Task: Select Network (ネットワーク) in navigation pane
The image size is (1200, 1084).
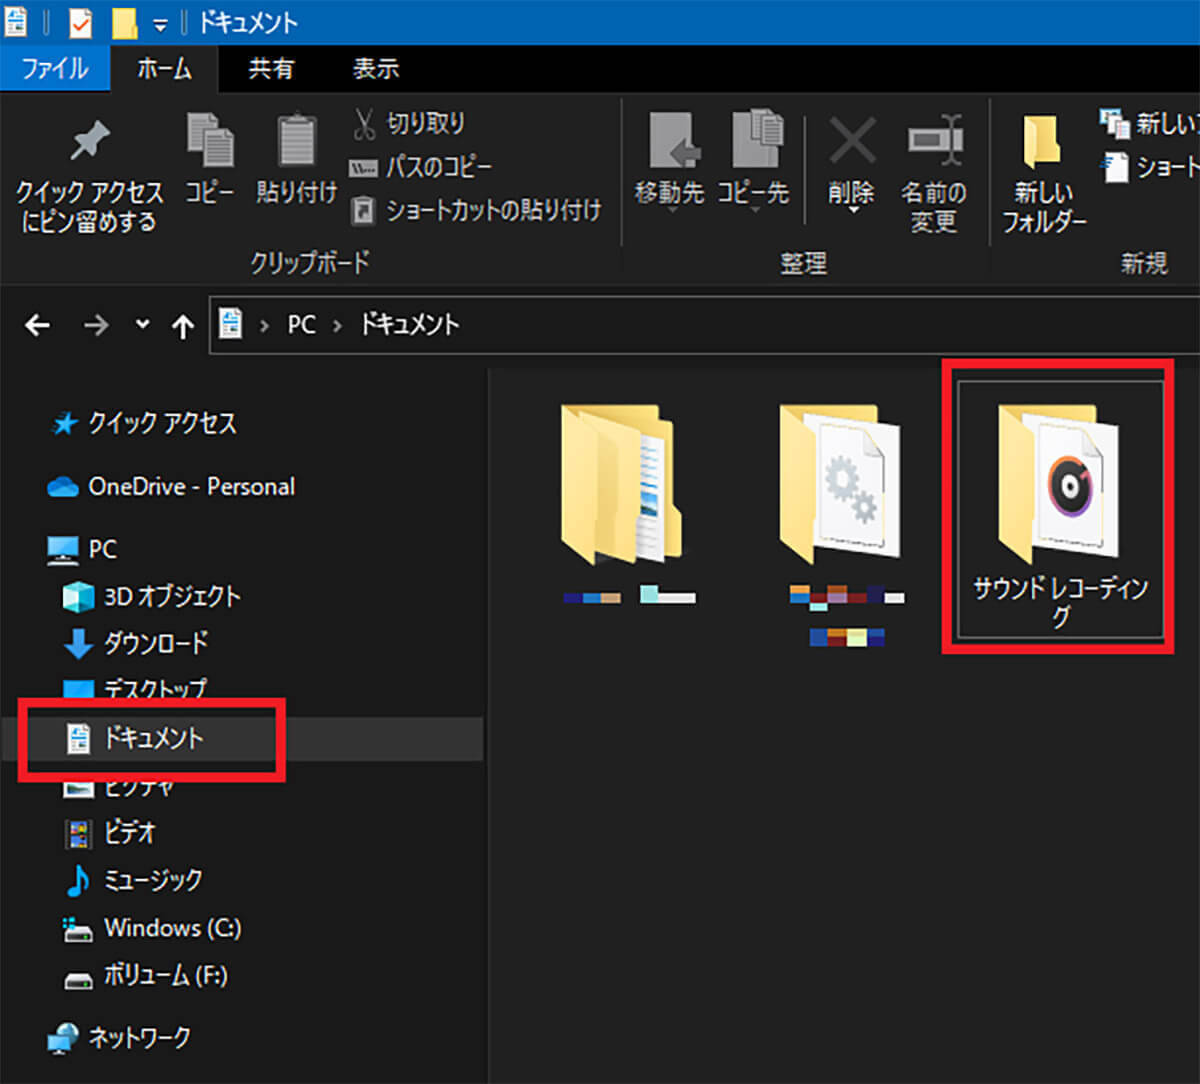Action: (119, 1038)
